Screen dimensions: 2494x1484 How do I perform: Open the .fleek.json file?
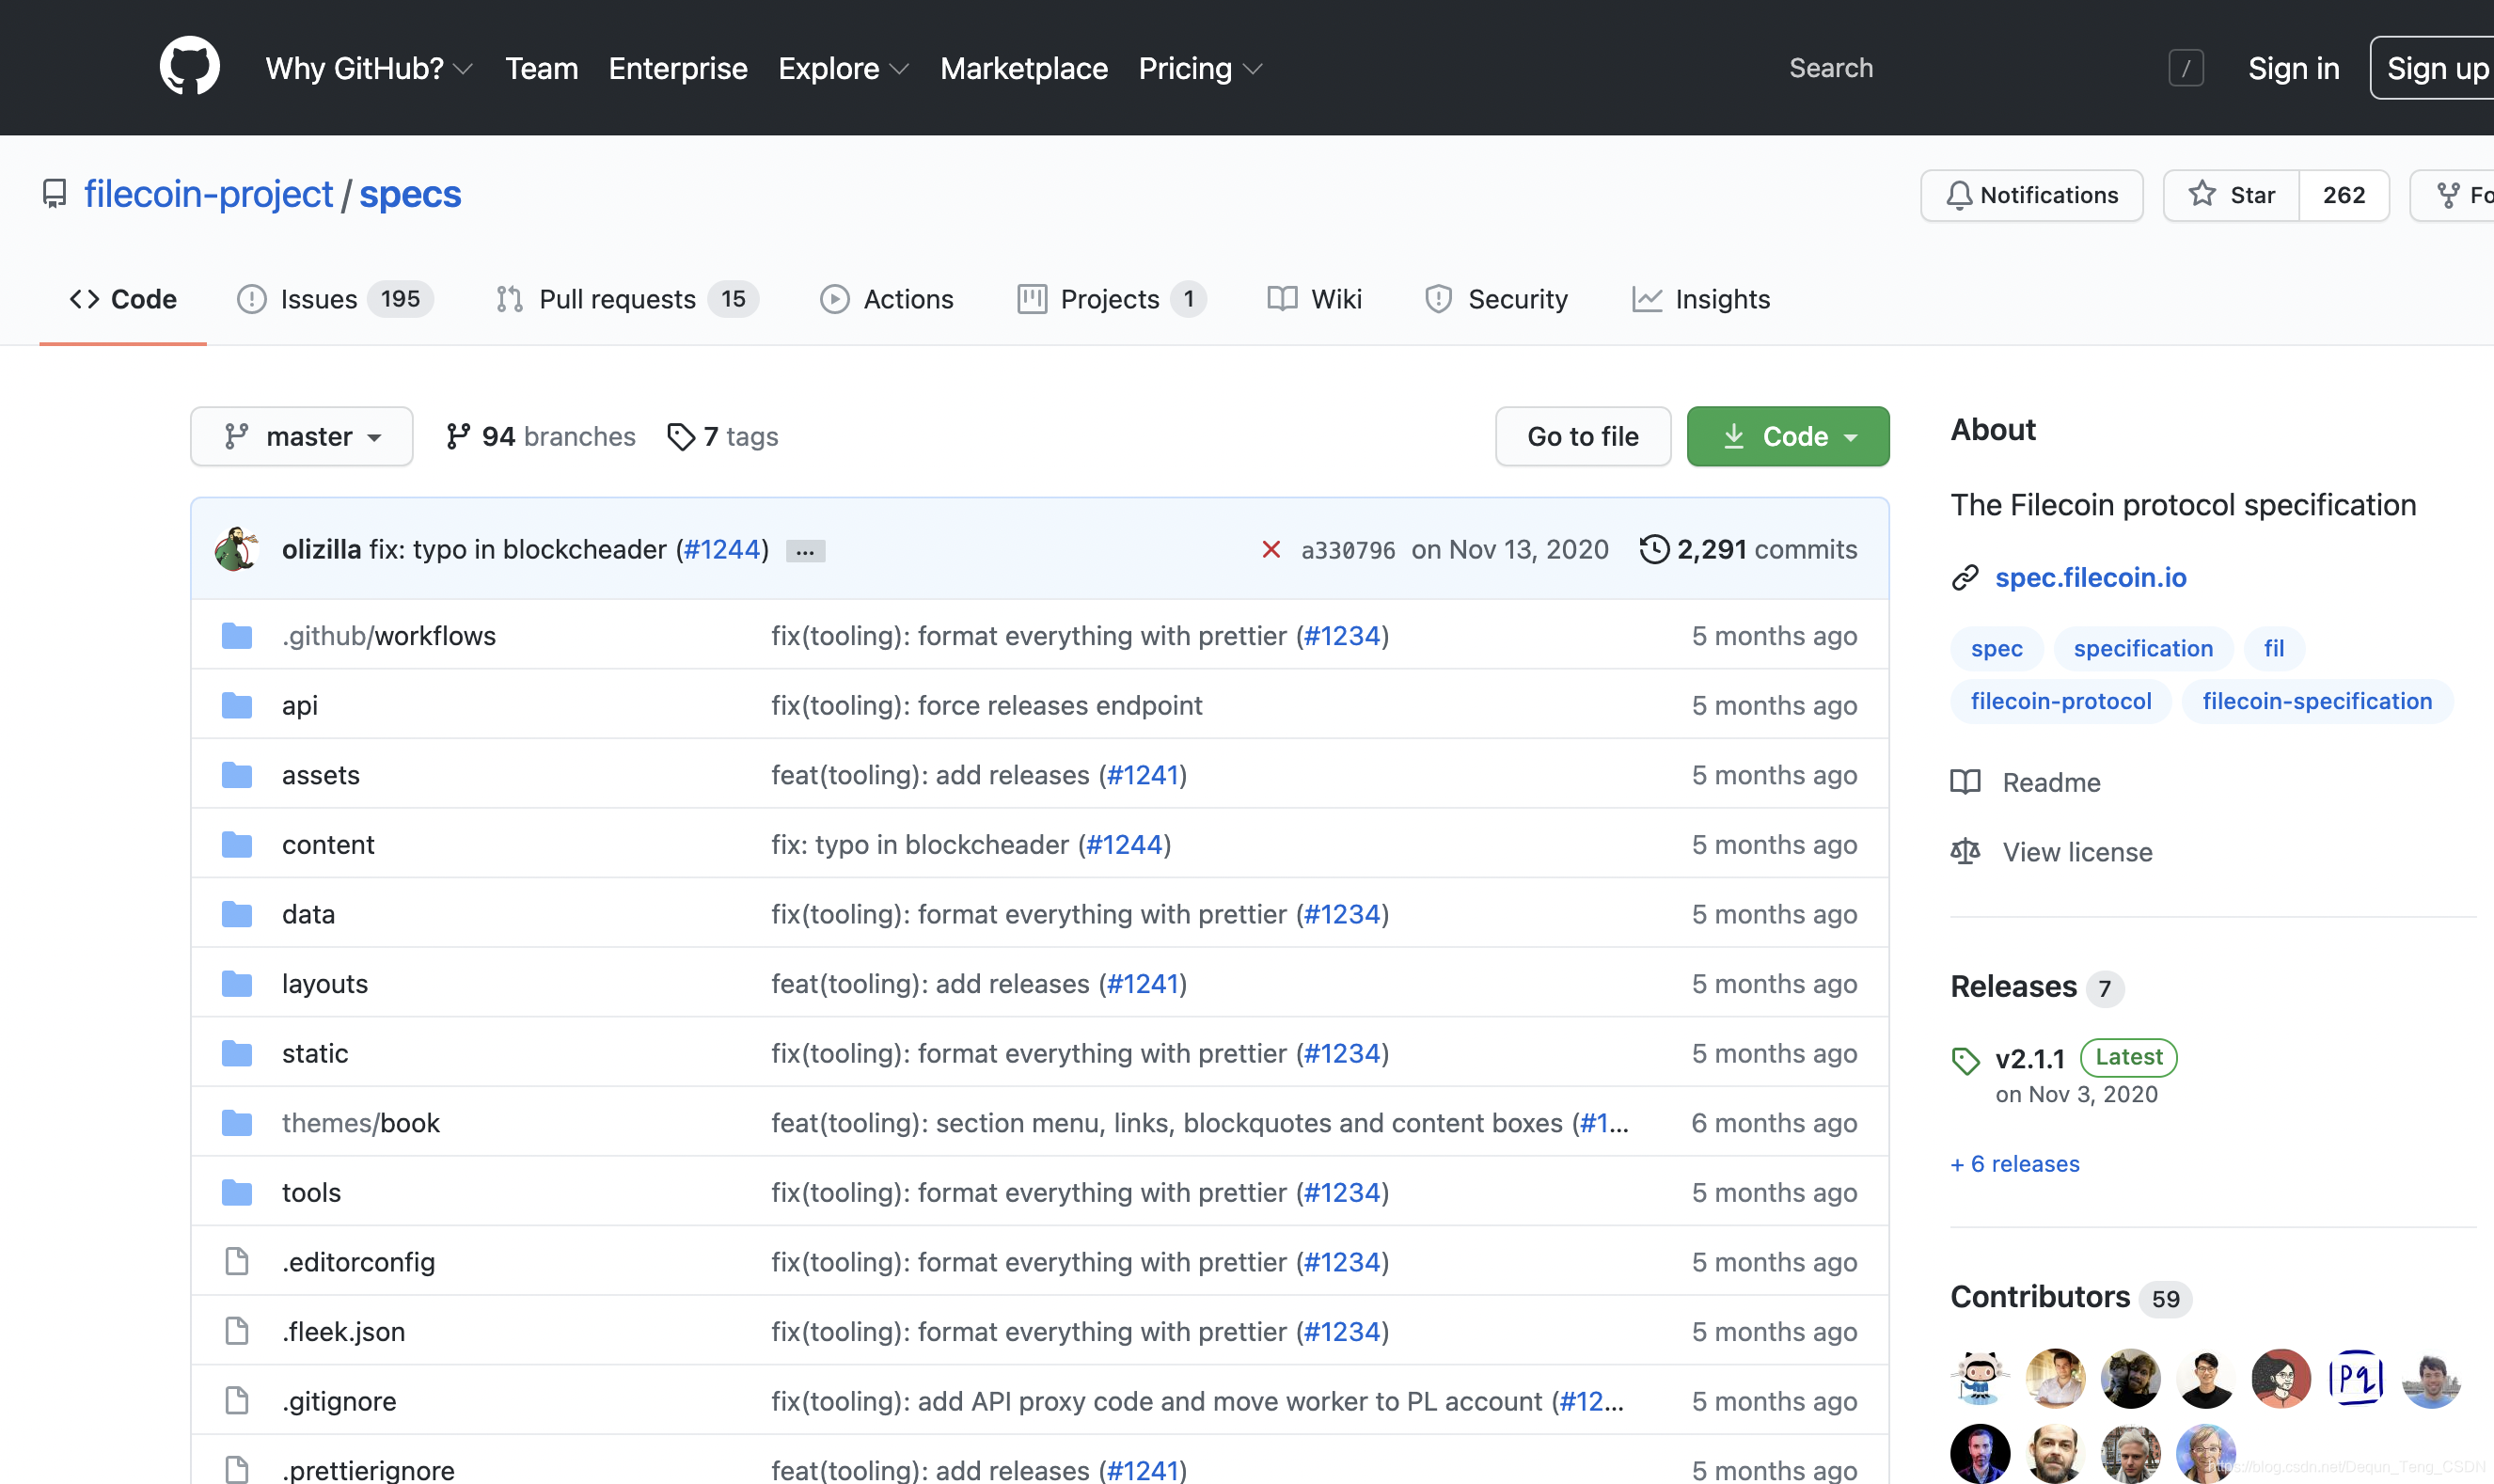coord(343,1332)
